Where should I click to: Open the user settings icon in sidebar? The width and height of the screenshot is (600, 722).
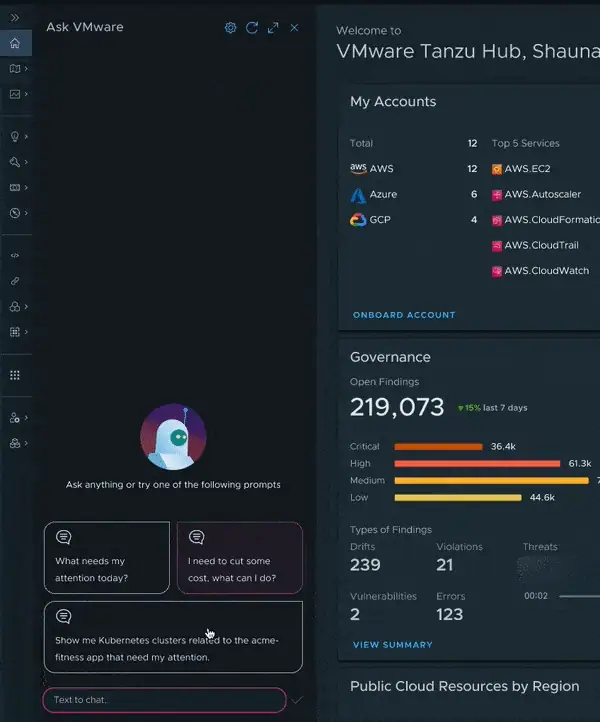[x=15, y=418]
